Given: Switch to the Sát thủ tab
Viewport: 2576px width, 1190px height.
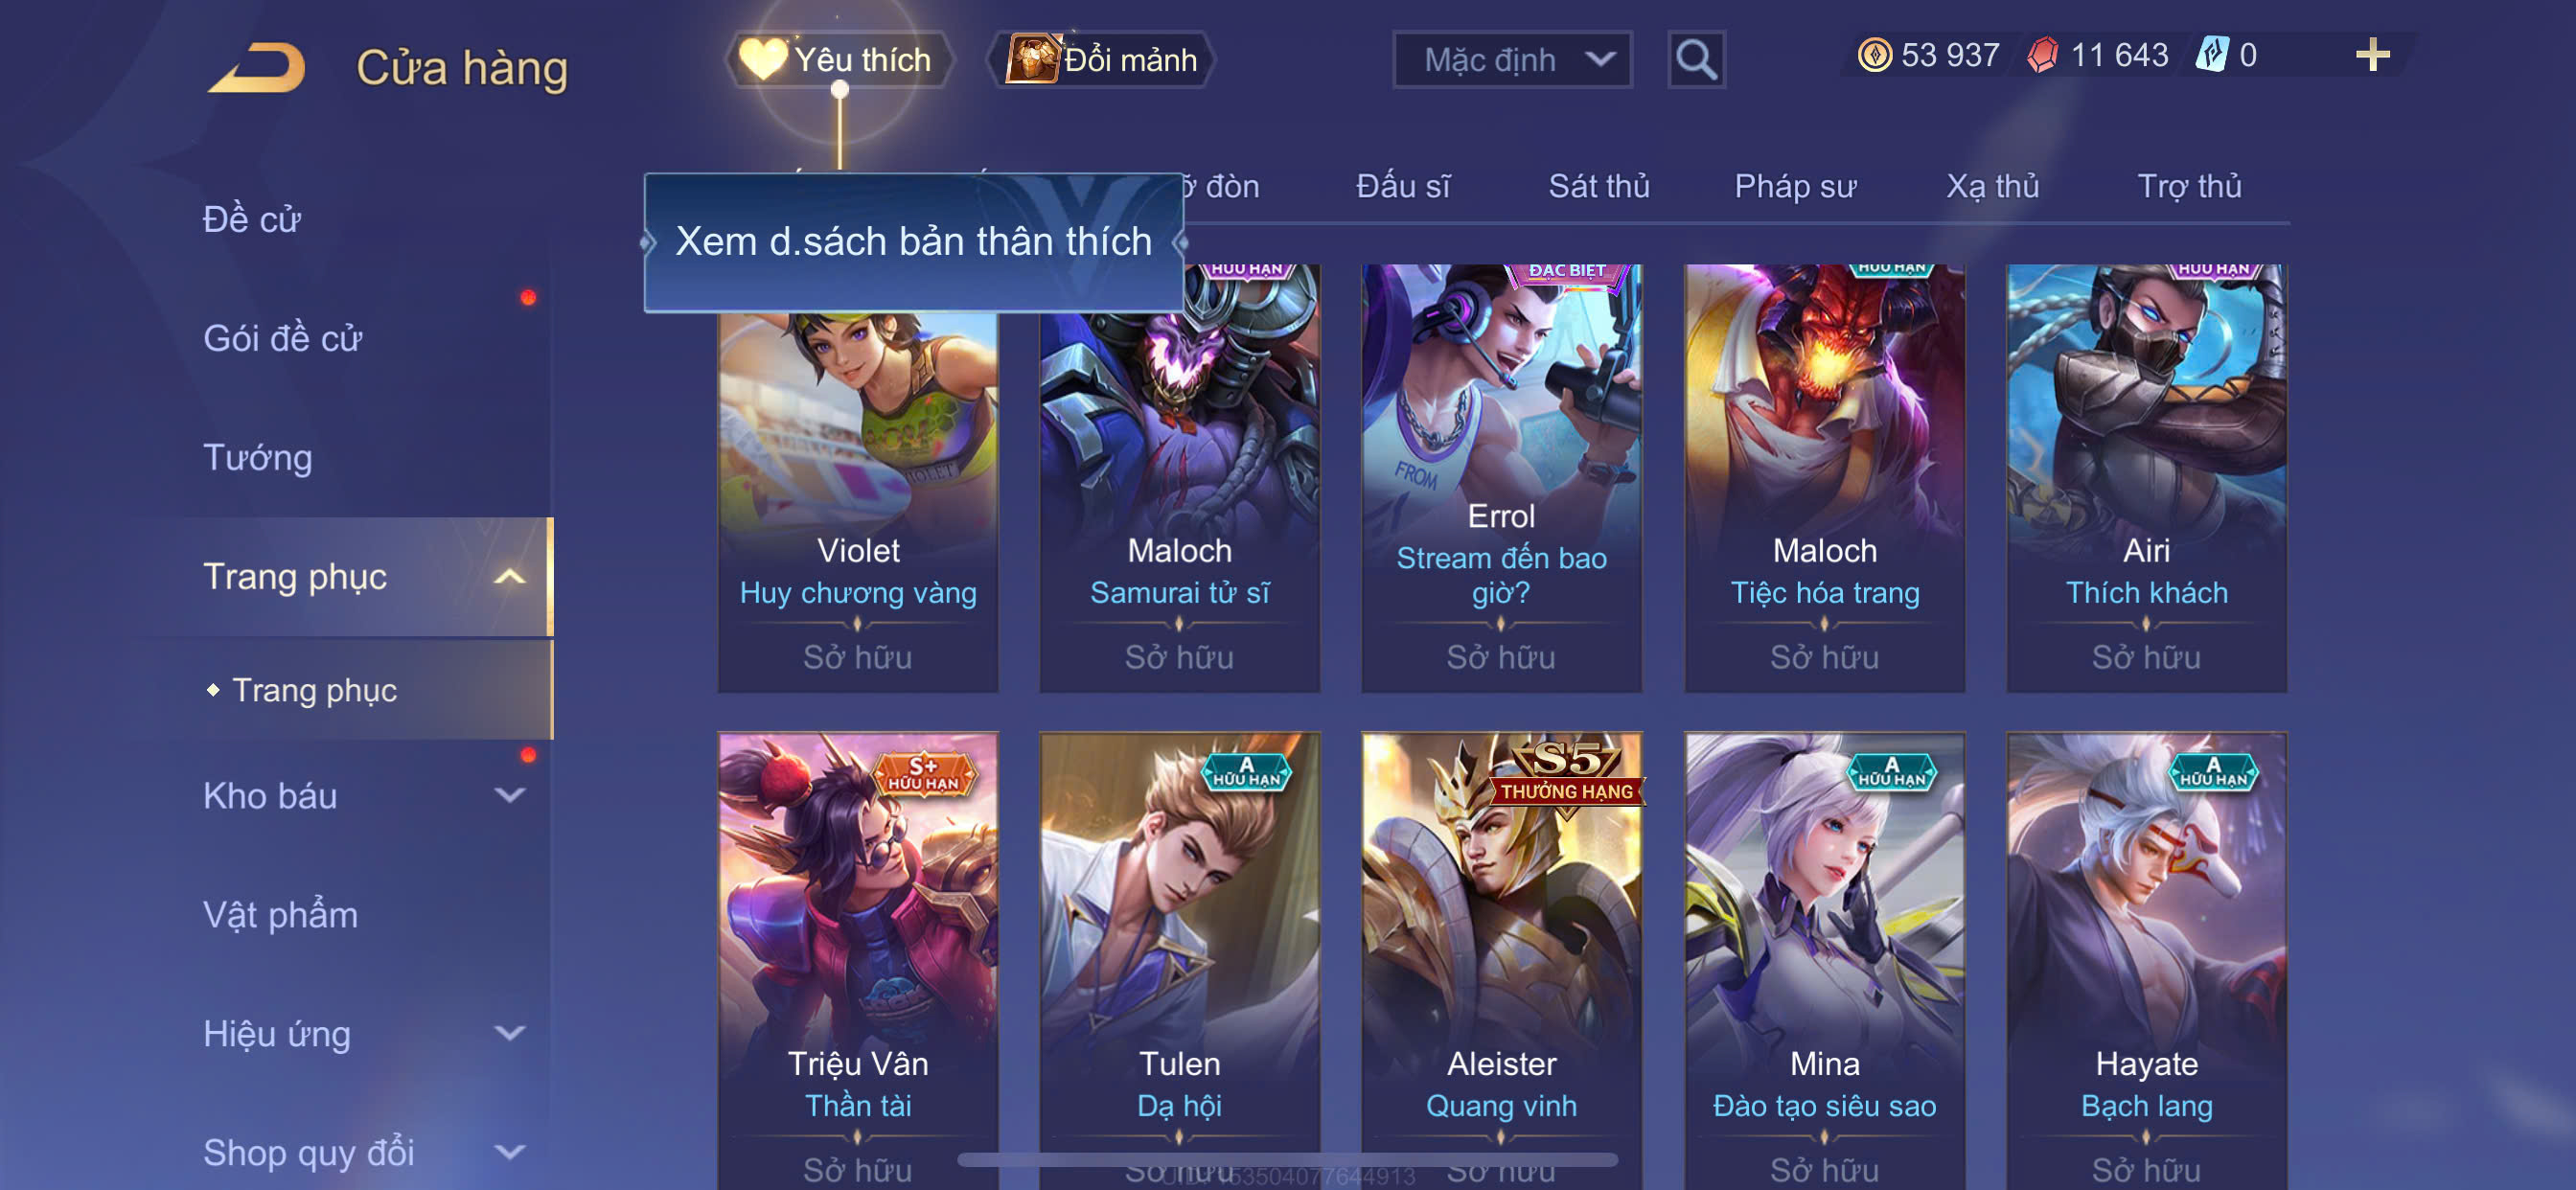Looking at the screenshot, I should 1599,186.
